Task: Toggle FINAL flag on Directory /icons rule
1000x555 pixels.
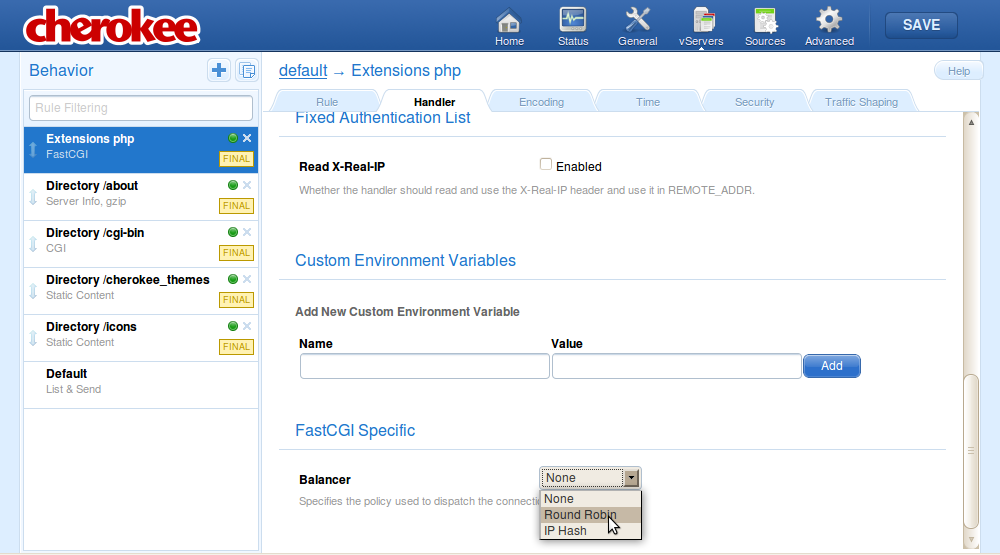Action: click(236, 346)
